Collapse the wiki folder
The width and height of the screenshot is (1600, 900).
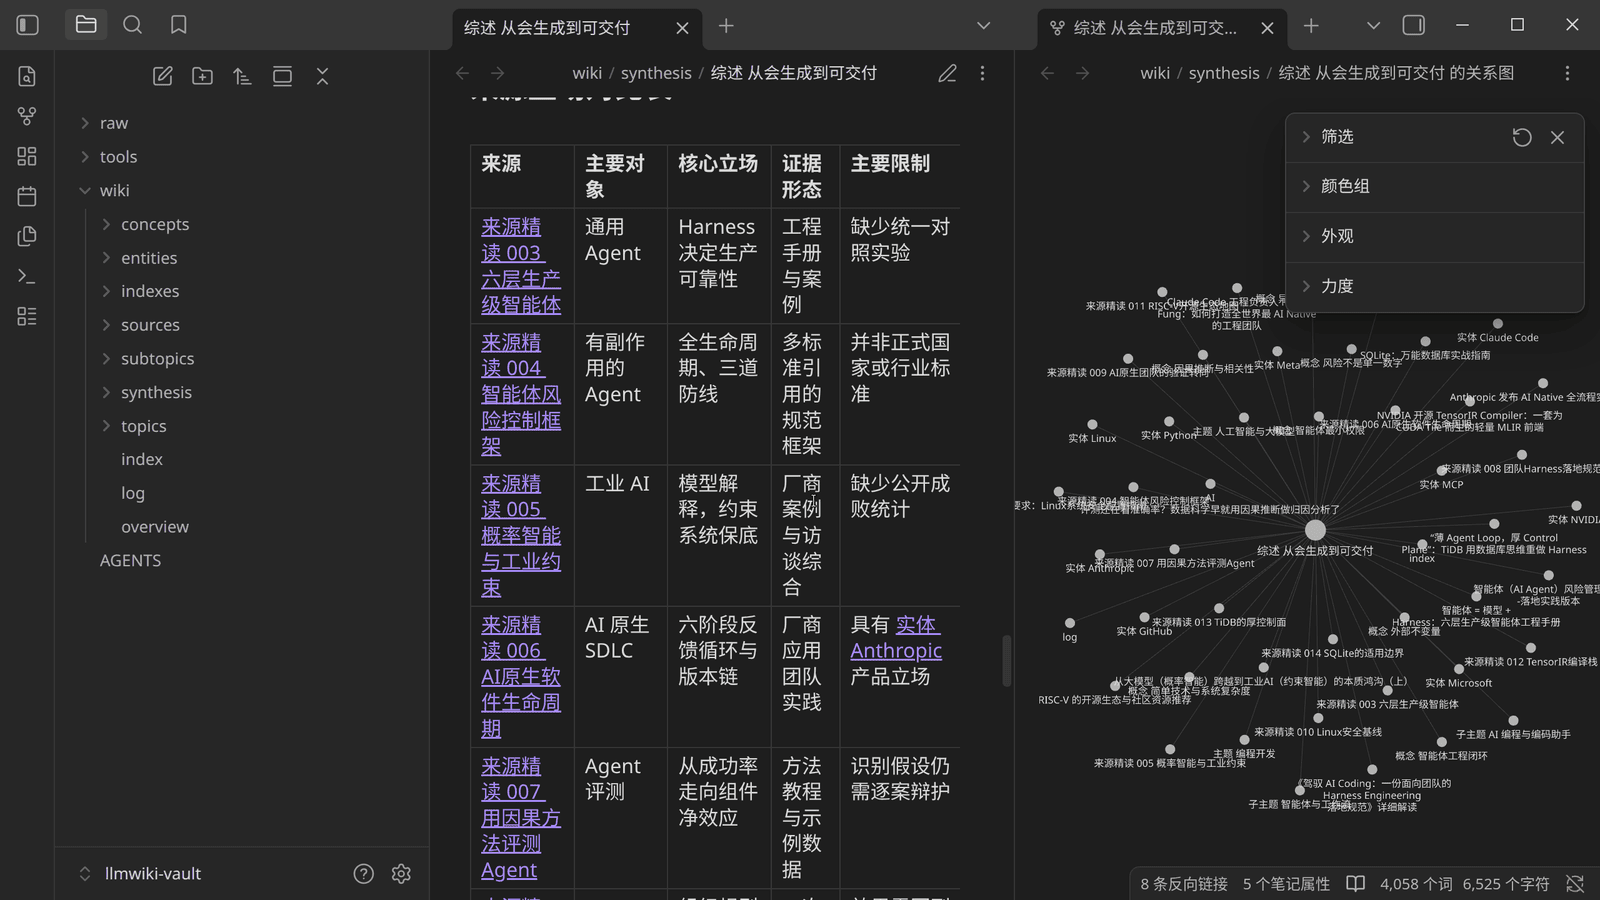click(x=85, y=190)
